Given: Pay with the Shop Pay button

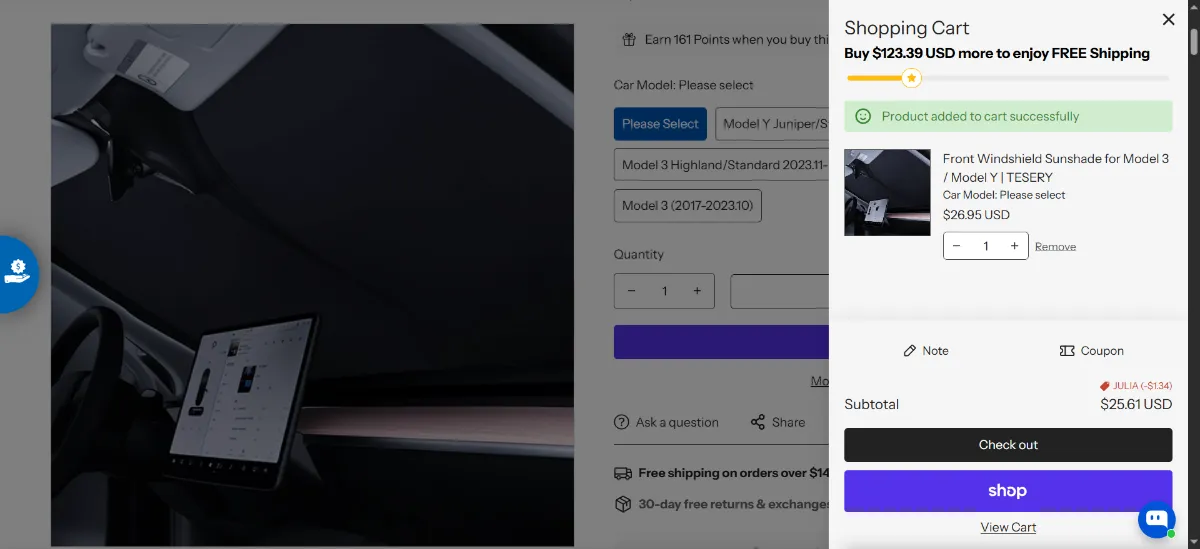Looking at the screenshot, I should tap(1008, 491).
